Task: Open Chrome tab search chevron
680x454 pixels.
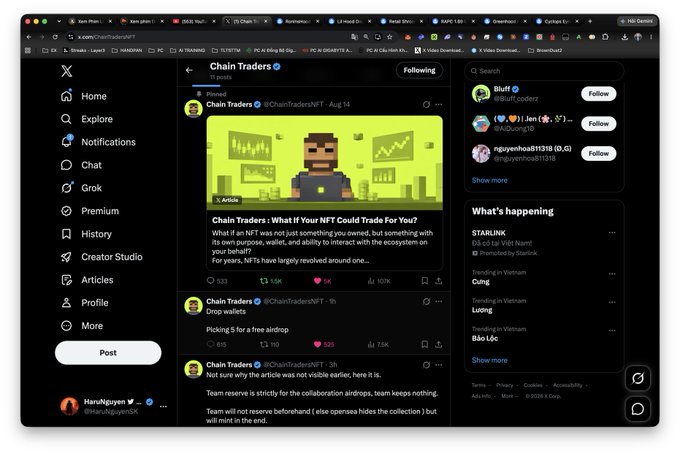Action: [59, 21]
